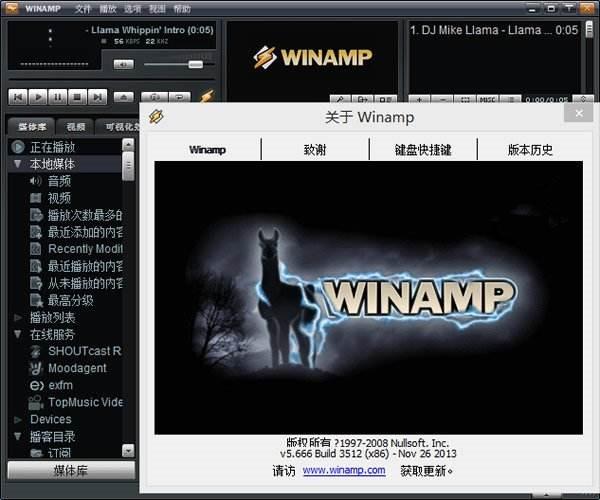Click the tree scrollbar up arrow

tap(128, 145)
